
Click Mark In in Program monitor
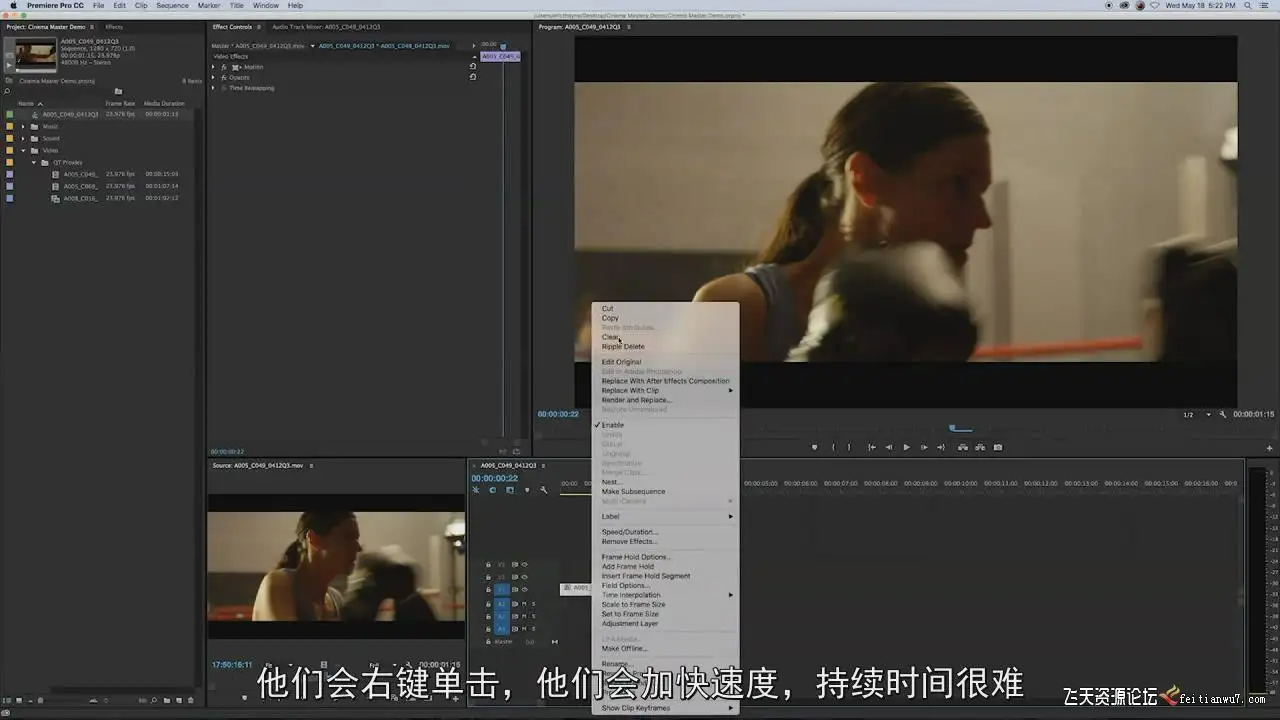(x=833, y=447)
